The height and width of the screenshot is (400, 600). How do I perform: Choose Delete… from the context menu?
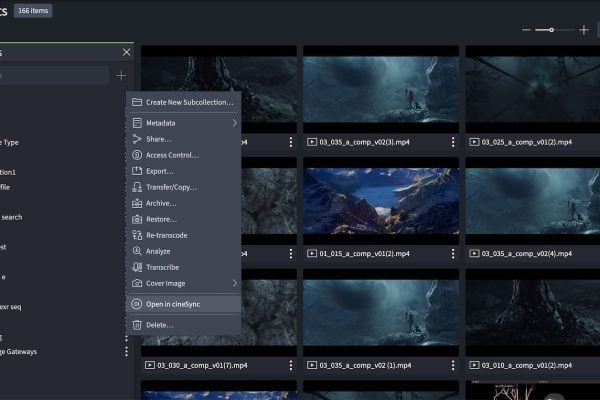(x=184, y=325)
